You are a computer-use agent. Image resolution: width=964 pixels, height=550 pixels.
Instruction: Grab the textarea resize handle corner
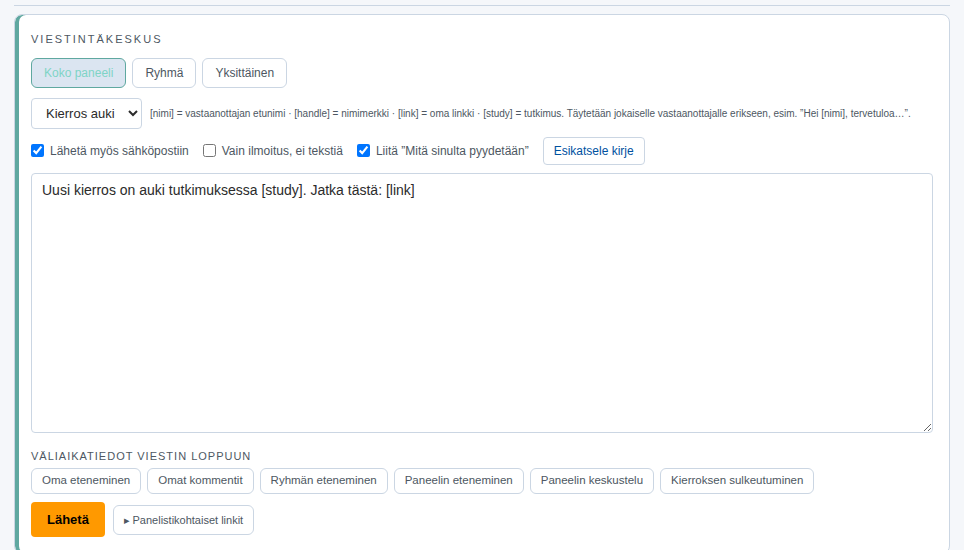point(927,427)
